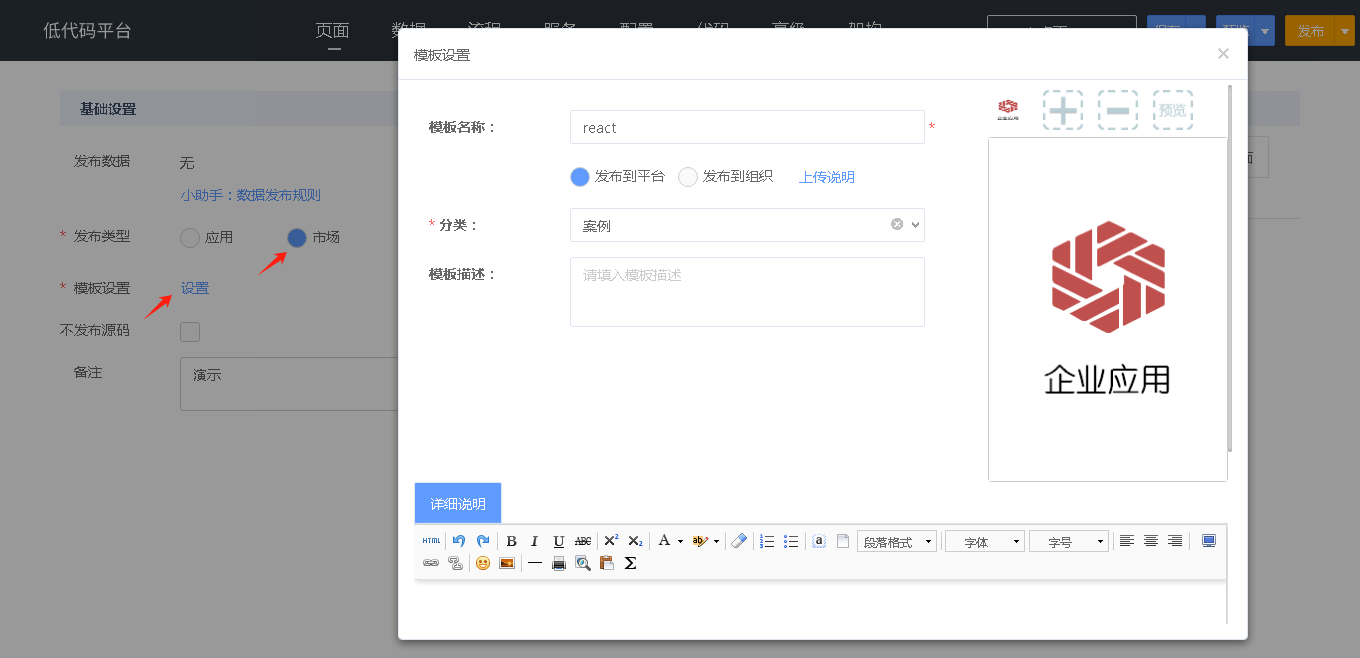This screenshot has width=1360, height=658.
Task: Apply subscript formatting
Action: [635, 541]
